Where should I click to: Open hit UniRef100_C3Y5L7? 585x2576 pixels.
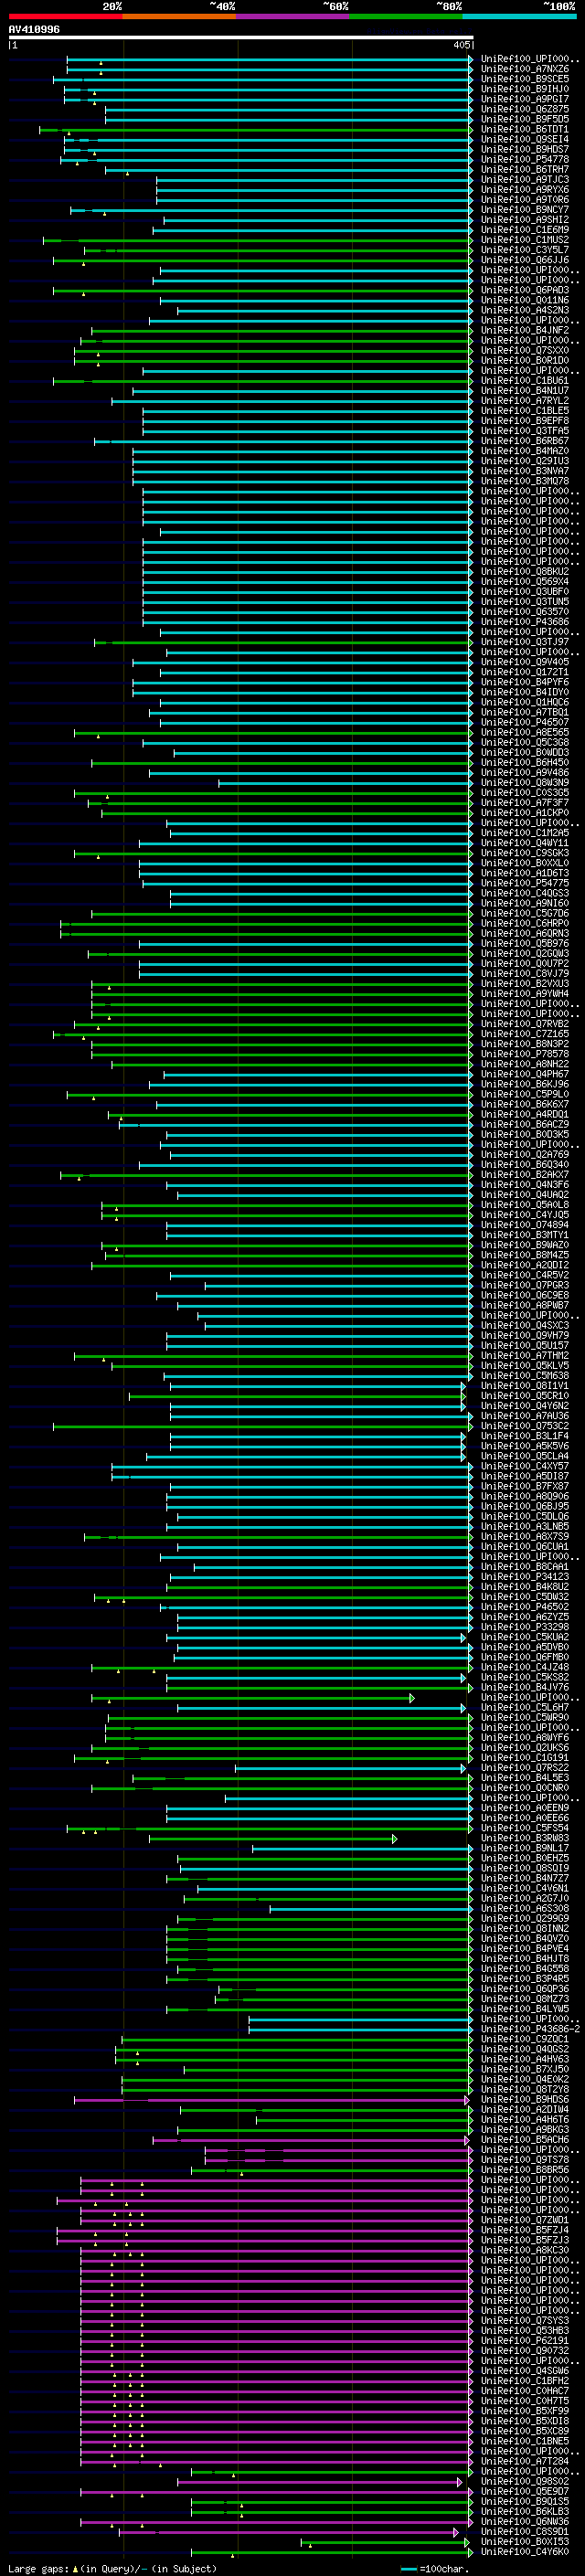tap(524, 250)
